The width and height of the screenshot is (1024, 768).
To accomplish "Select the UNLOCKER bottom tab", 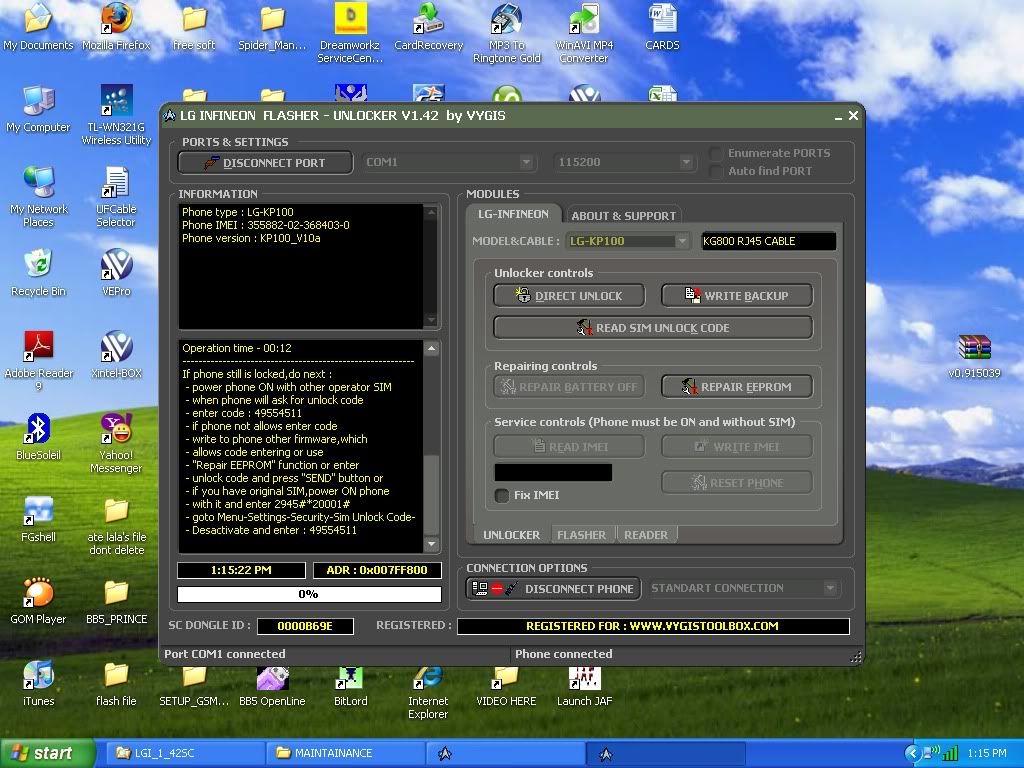I will 511,535.
